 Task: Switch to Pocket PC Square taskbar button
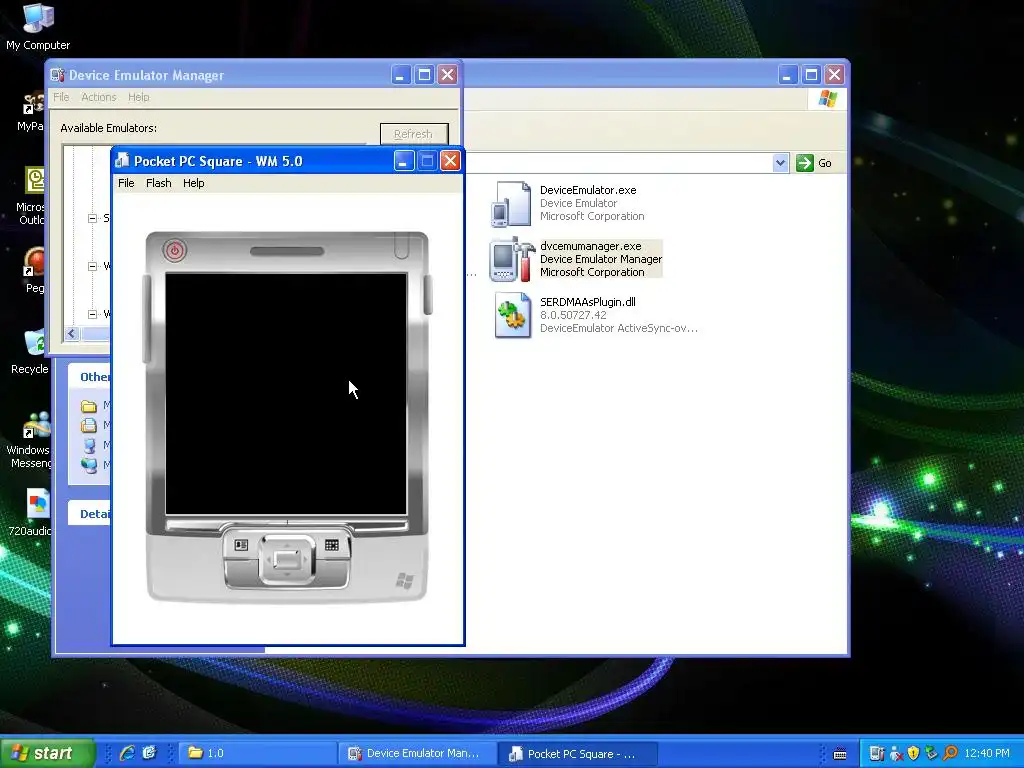click(x=577, y=753)
